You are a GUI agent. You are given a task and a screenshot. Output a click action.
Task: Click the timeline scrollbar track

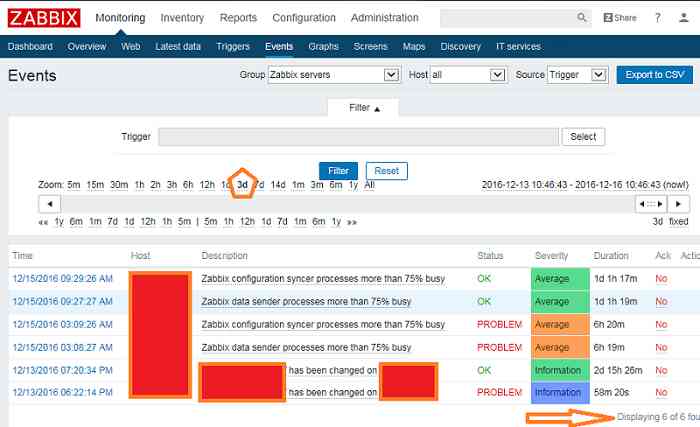348,204
